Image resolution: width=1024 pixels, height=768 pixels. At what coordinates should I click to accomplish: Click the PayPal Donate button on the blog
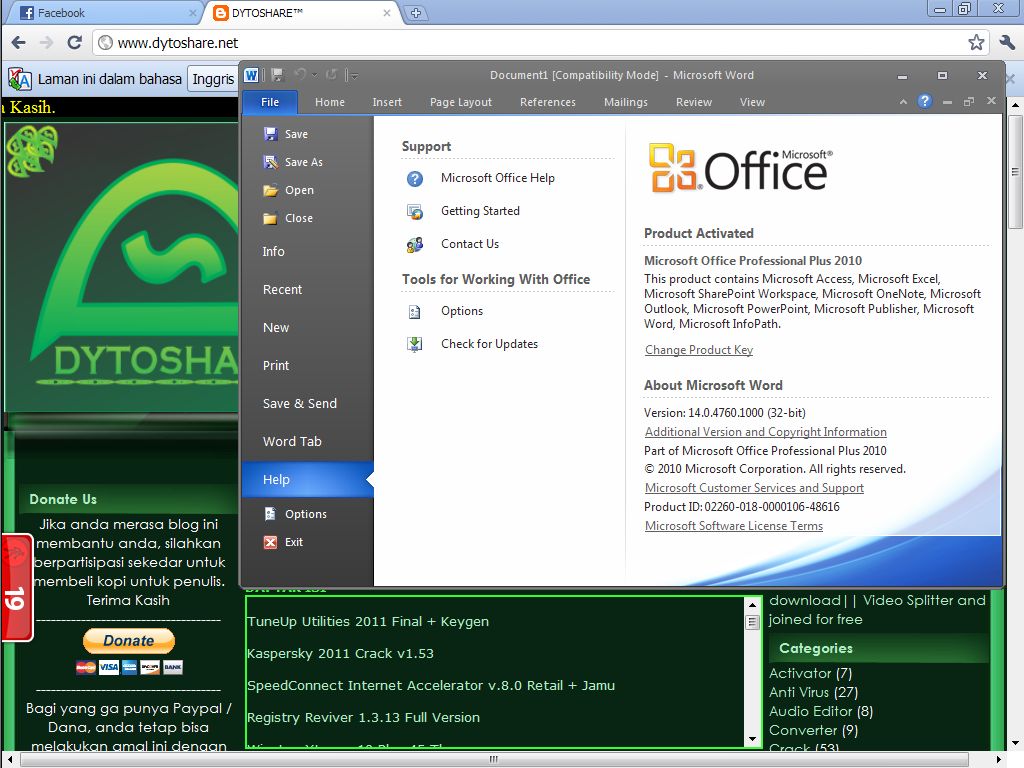click(129, 641)
